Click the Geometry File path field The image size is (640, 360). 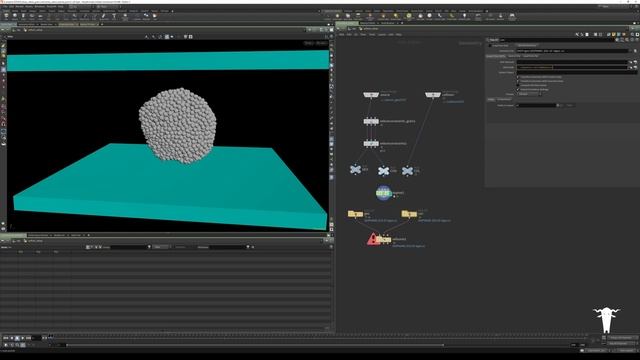coord(572,51)
